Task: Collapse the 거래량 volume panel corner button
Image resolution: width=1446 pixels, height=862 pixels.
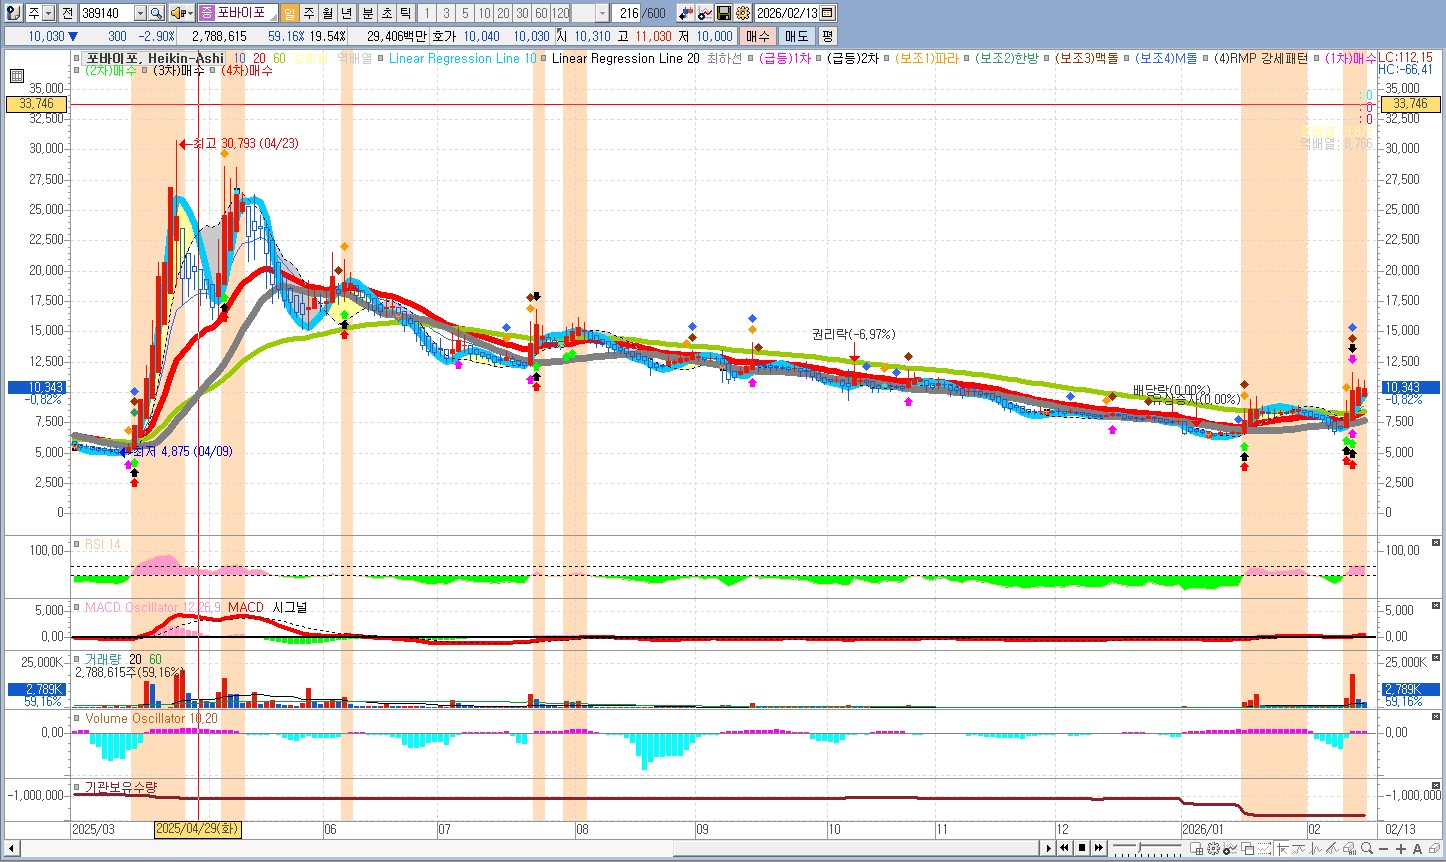Action: (1436, 658)
